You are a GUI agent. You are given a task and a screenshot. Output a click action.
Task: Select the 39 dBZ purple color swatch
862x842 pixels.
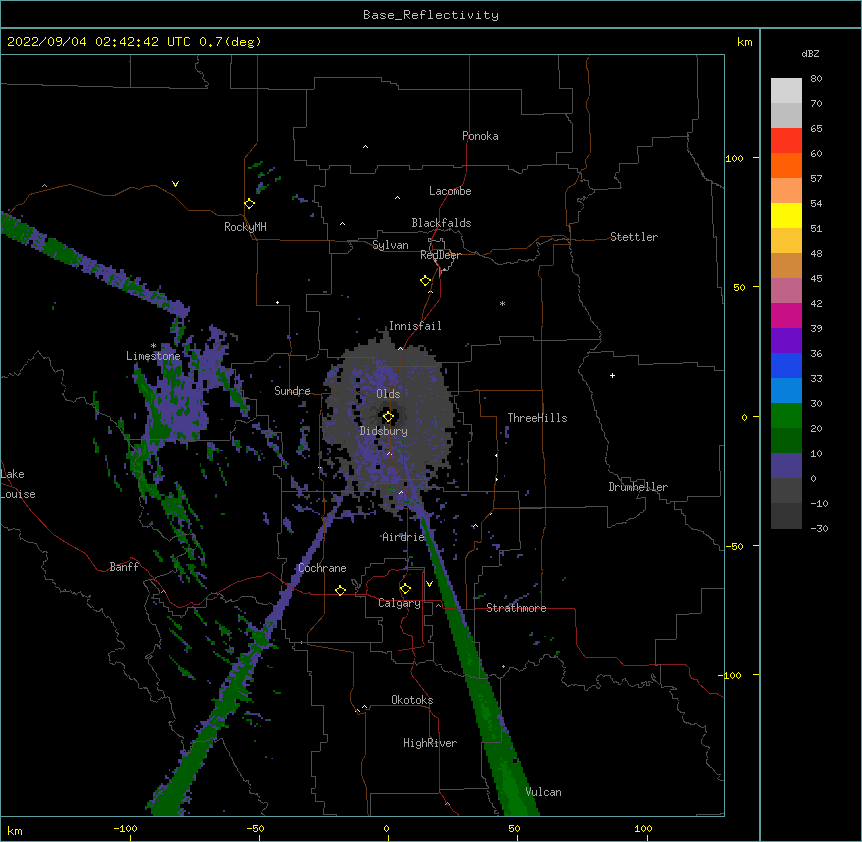[786, 340]
